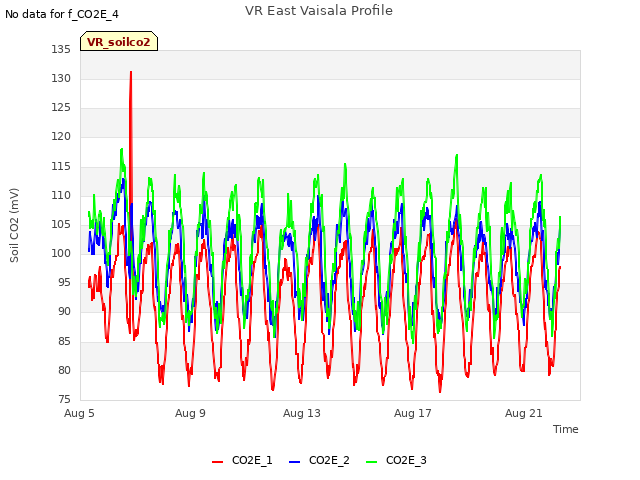Click the green peak near 117 mV around Aug 18
The height and width of the screenshot is (480, 640).
(x=456, y=156)
